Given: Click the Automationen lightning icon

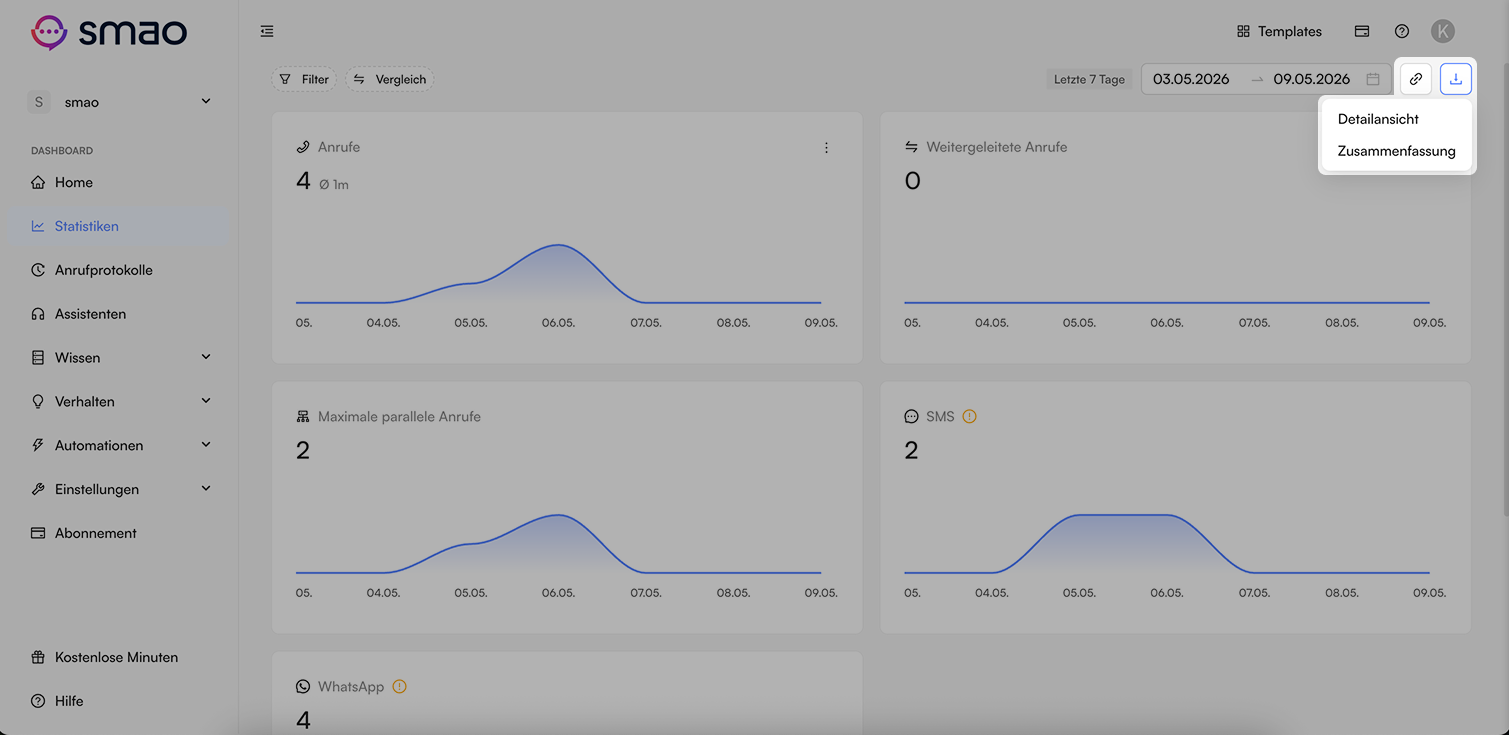Looking at the screenshot, I should pyautogui.click(x=38, y=445).
